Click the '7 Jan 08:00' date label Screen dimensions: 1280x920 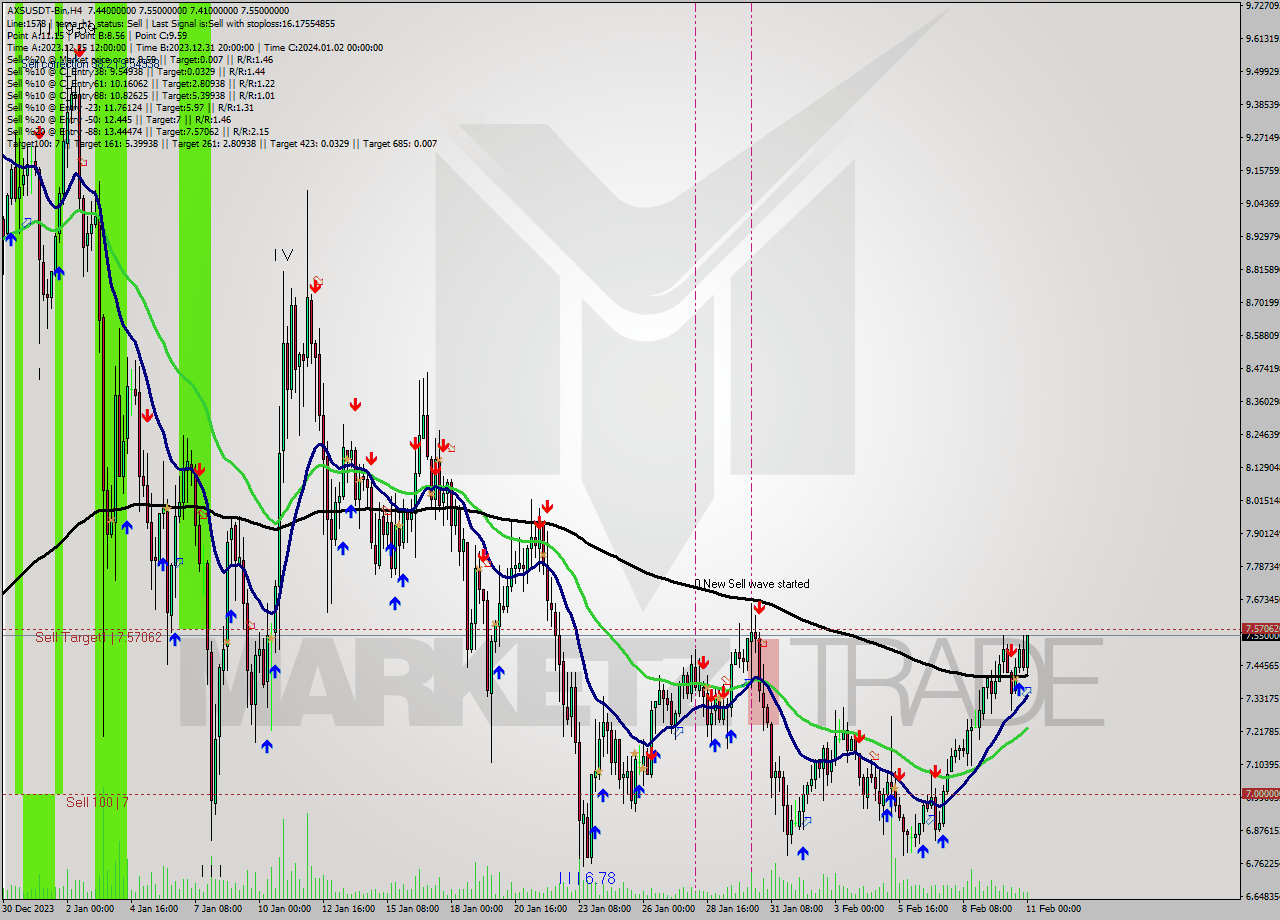(218, 909)
